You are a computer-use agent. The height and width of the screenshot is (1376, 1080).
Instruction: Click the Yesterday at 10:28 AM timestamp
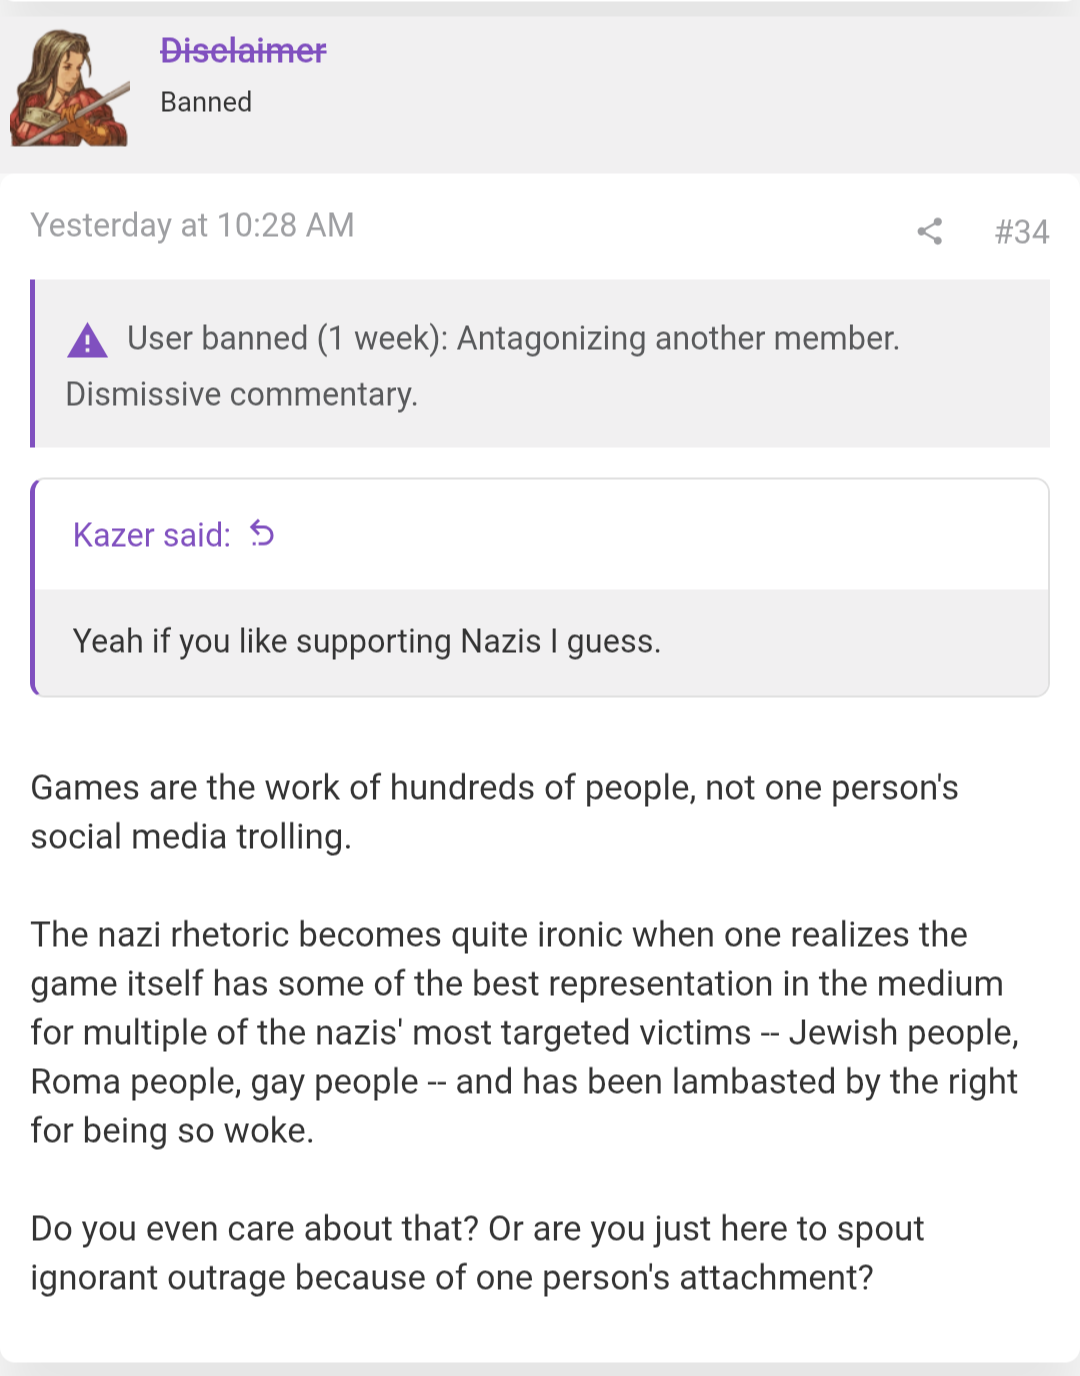(192, 225)
